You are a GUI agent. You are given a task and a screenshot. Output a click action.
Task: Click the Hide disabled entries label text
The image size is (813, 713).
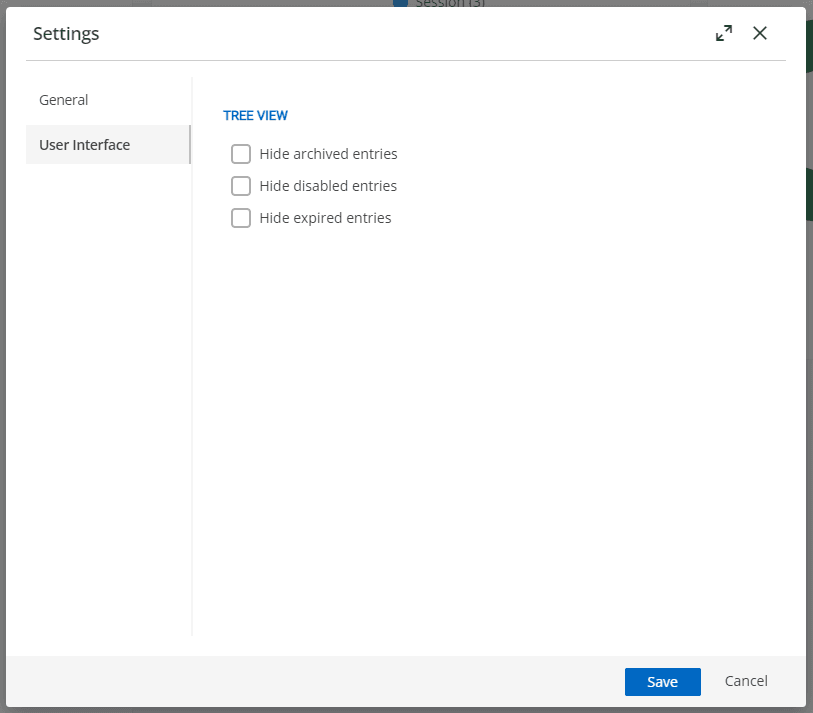(x=326, y=186)
